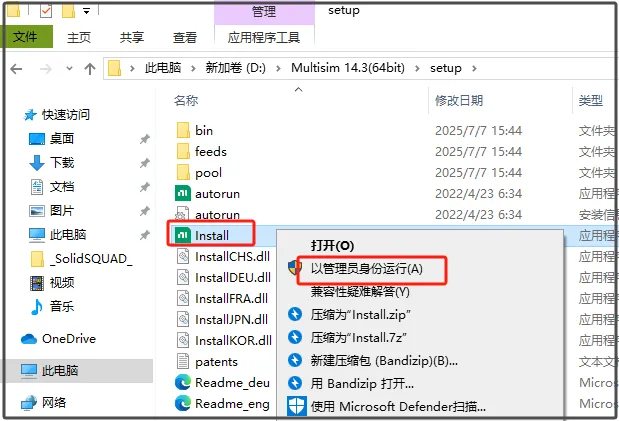Screen dimensions: 619x421
Task: Select the green NI autorun application icon
Action: pyautogui.click(x=182, y=194)
